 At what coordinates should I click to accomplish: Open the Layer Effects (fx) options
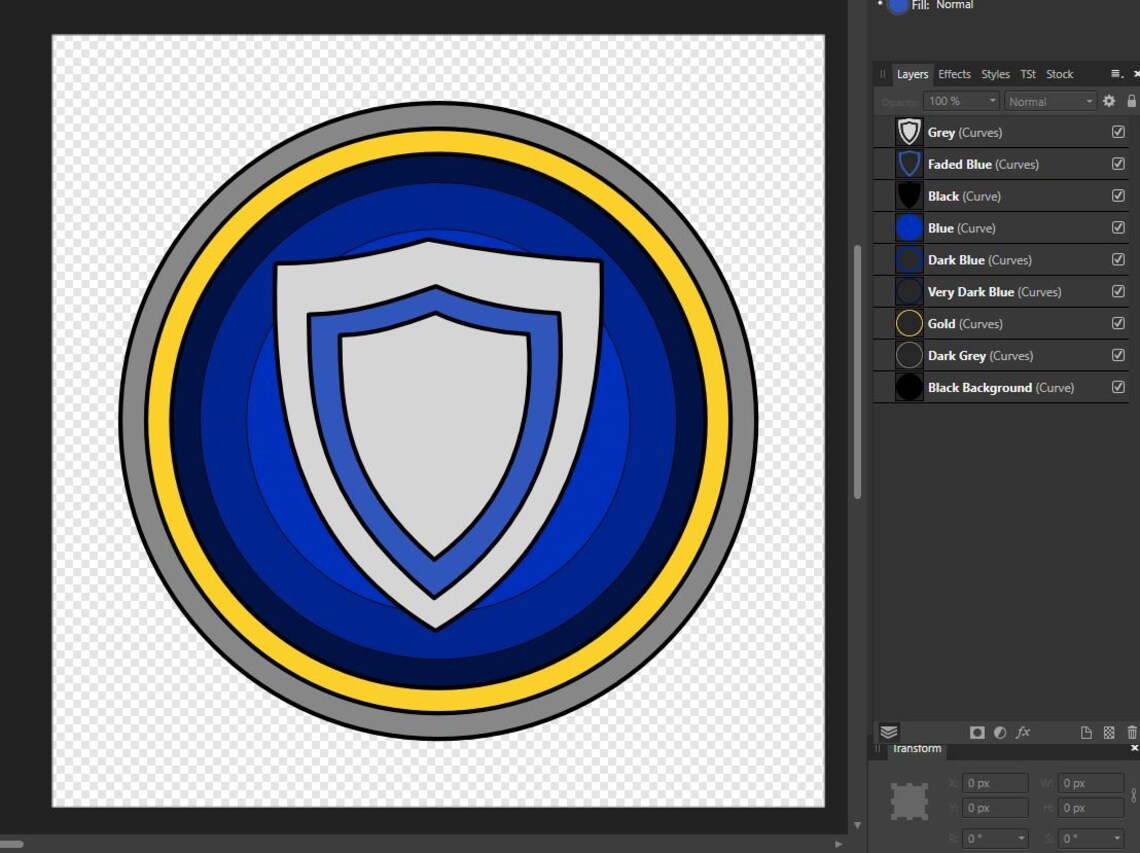(1023, 732)
